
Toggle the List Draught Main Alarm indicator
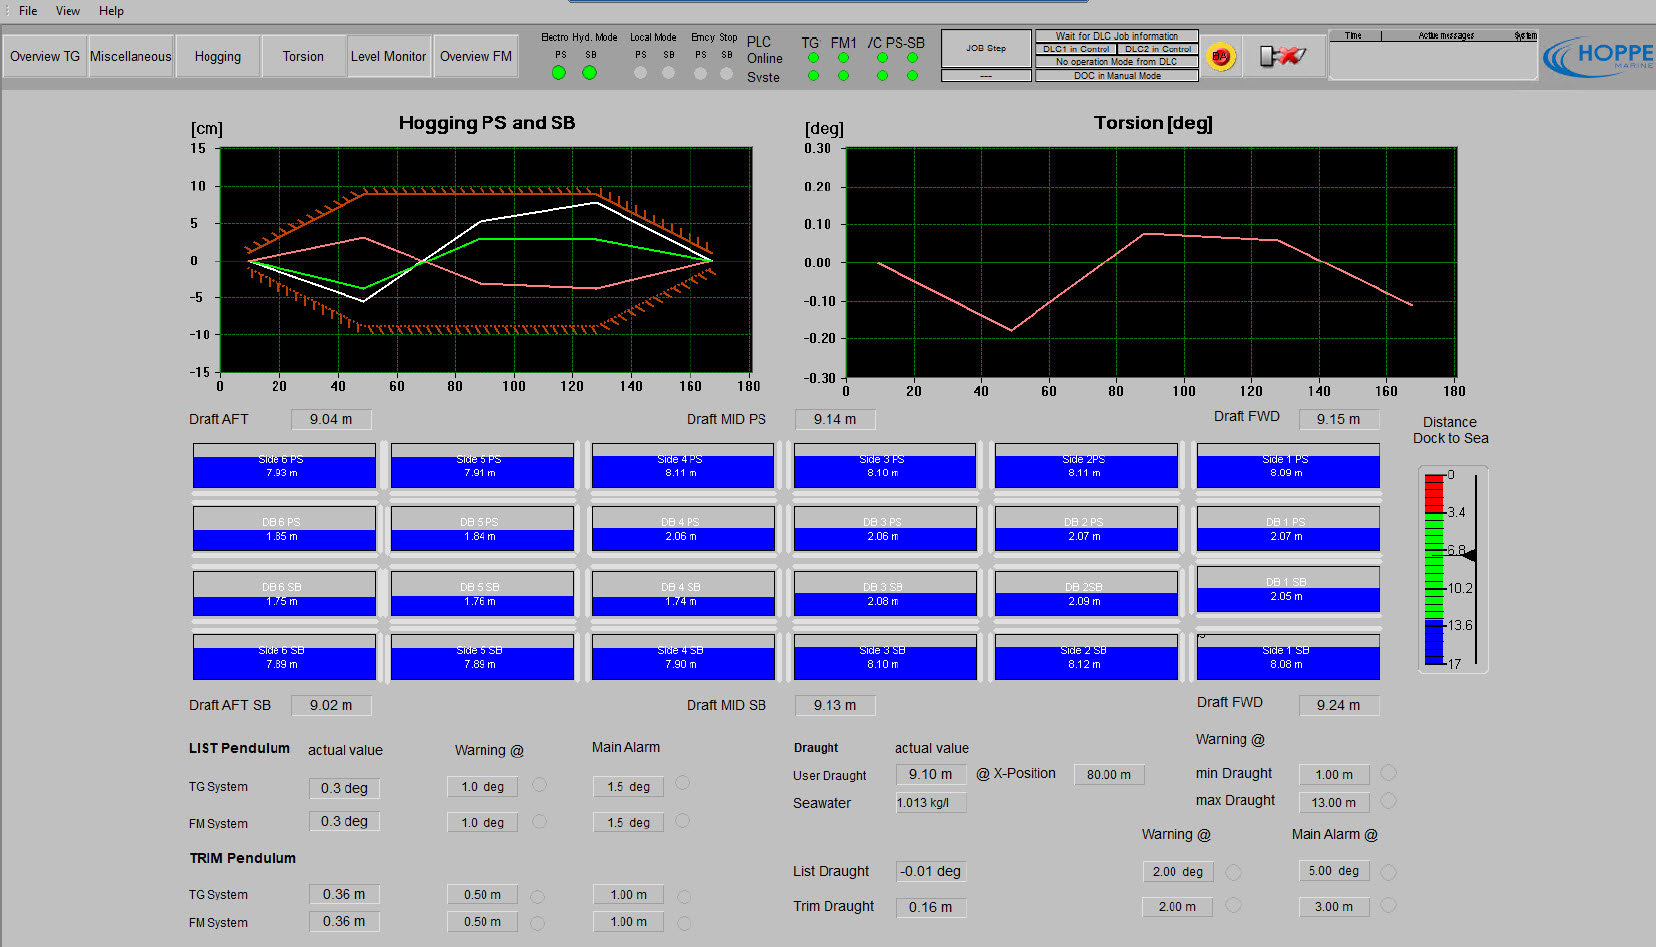[x=1388, y=872]
